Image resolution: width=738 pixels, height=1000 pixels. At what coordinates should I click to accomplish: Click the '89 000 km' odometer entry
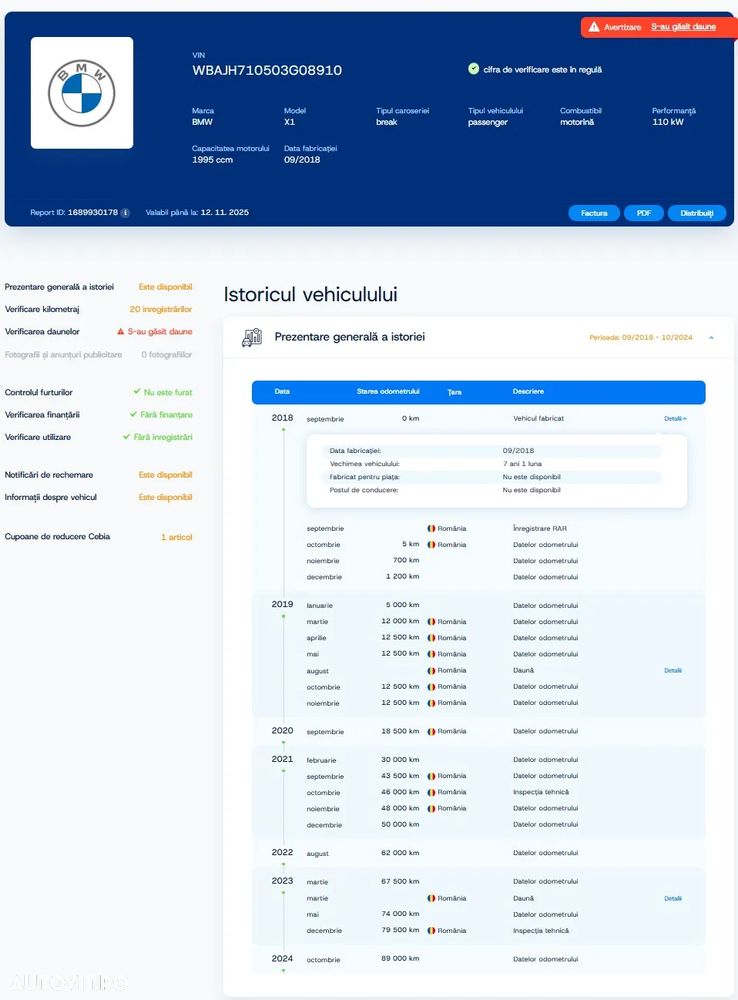click(400, 959)
